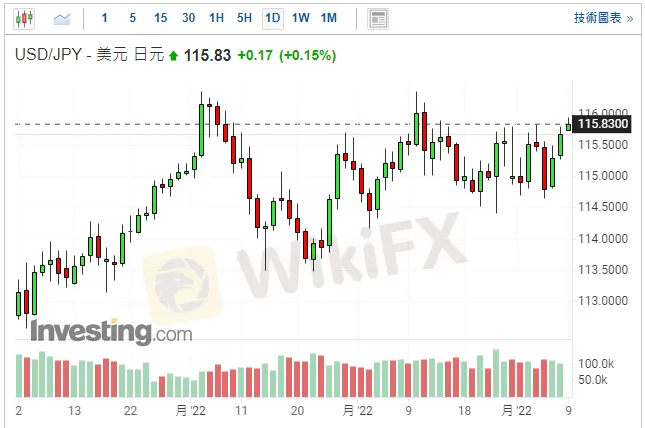
Task: Select the 1D daily timeframe
Action: point(272,18)
